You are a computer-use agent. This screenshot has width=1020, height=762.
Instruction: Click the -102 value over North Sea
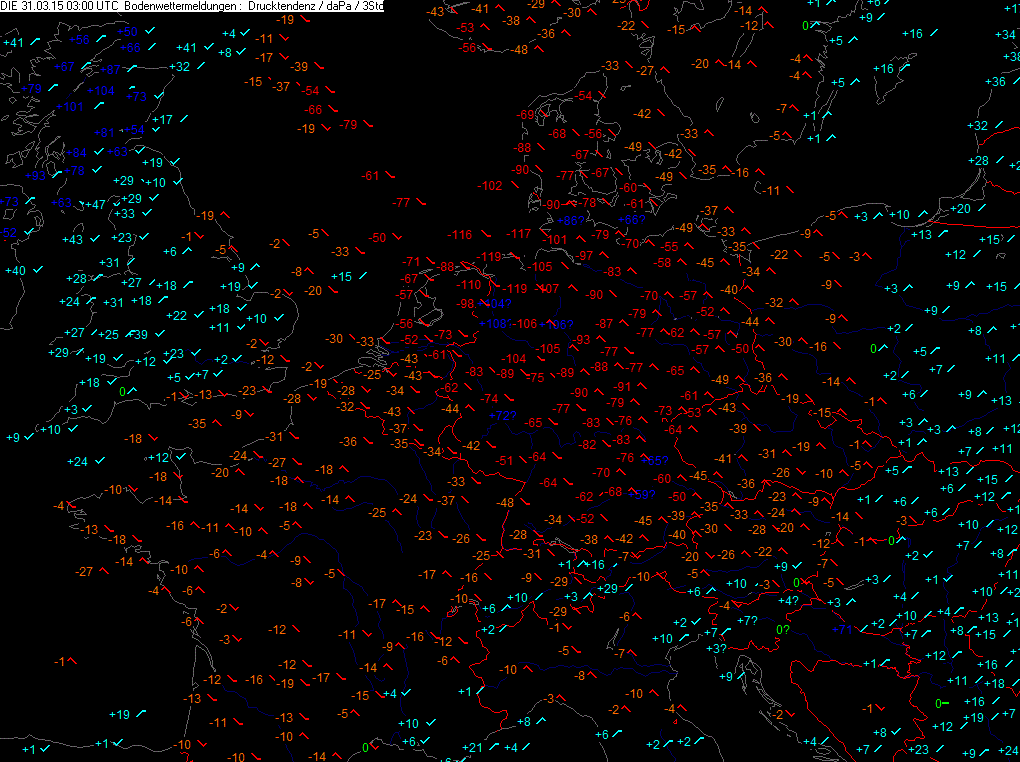490,186
